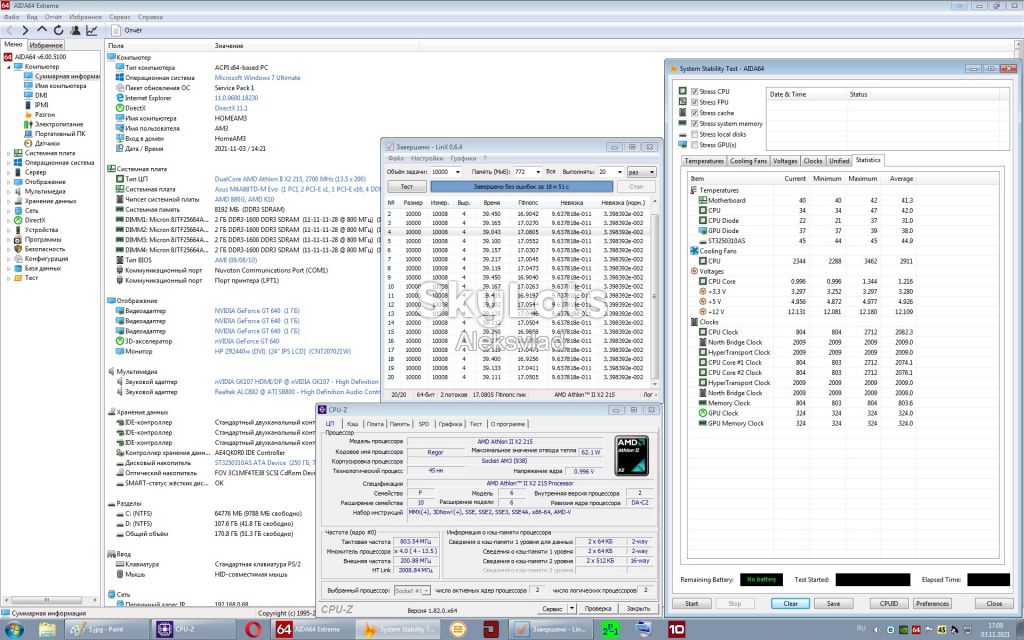Expand Мультимедиа tree node
The height and width of the screenshot is (640, 1024).
tap(8, 191)
